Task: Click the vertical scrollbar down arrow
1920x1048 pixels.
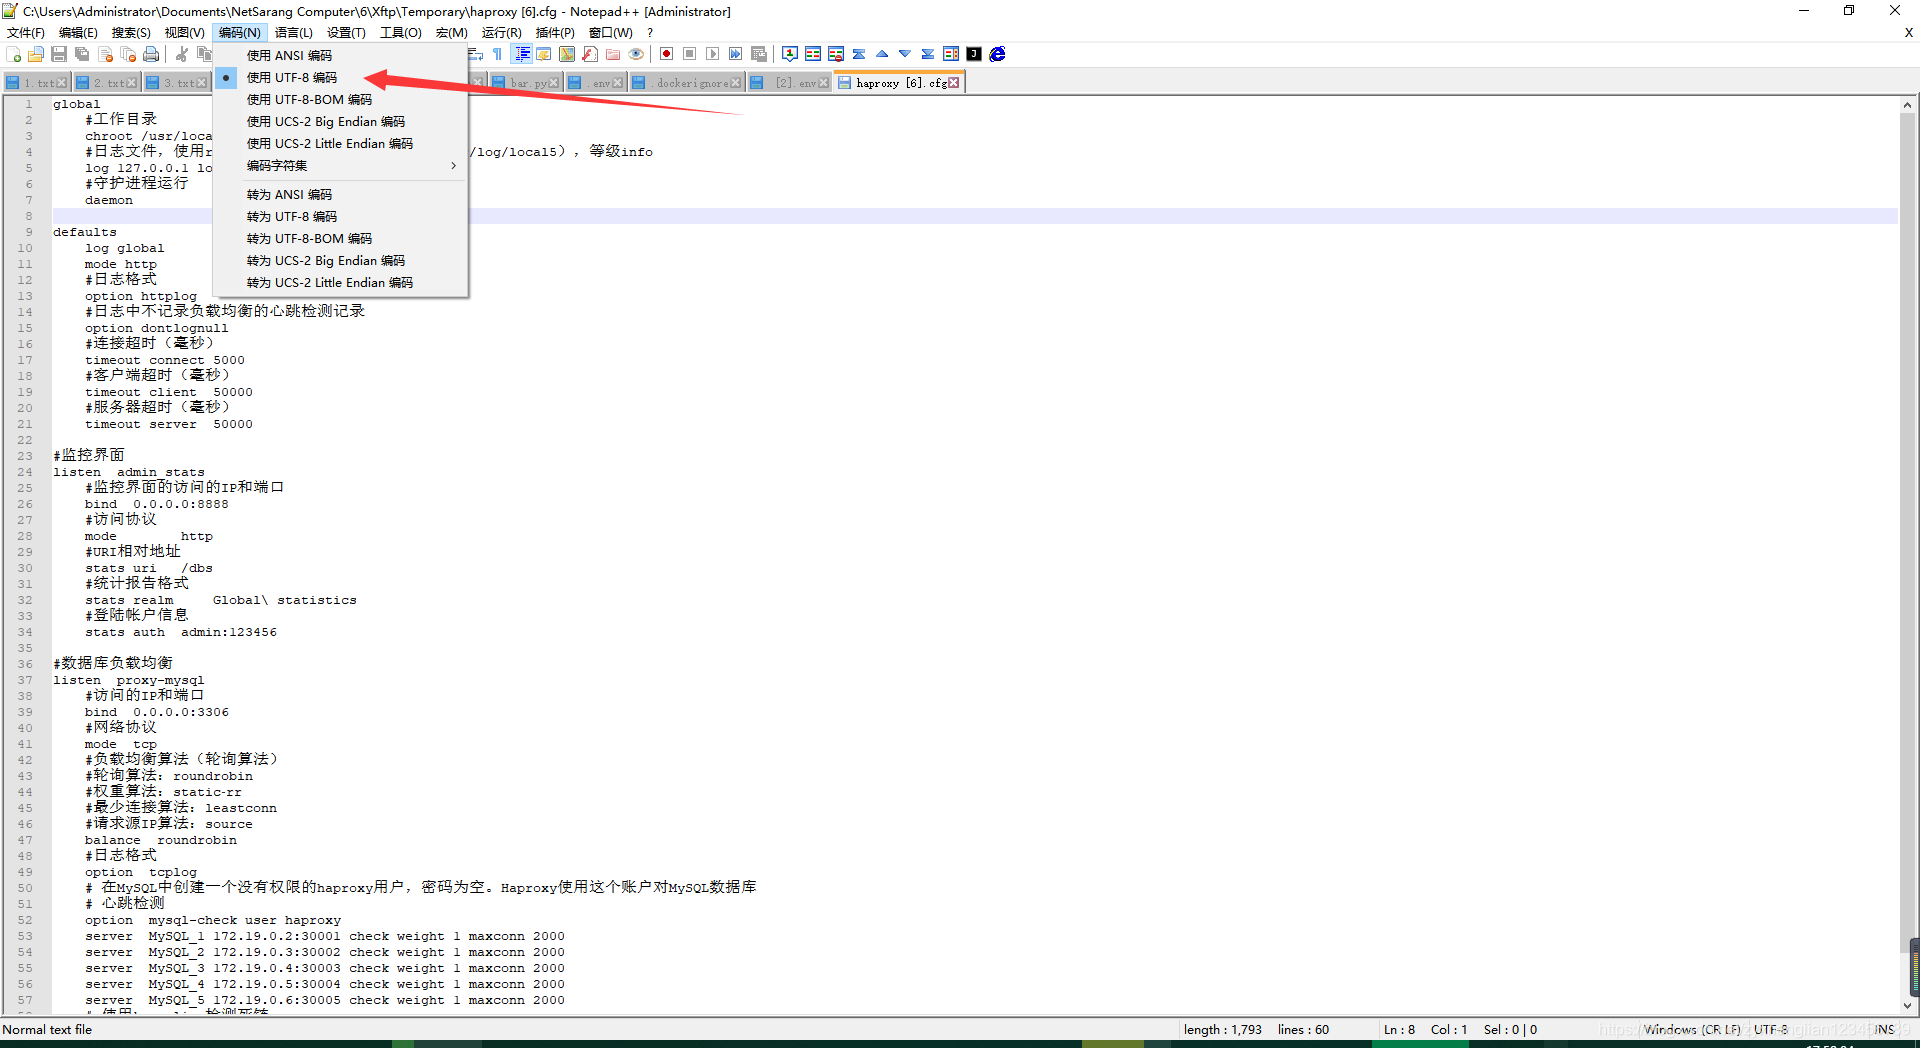Action: (x=1907, y=1005)
